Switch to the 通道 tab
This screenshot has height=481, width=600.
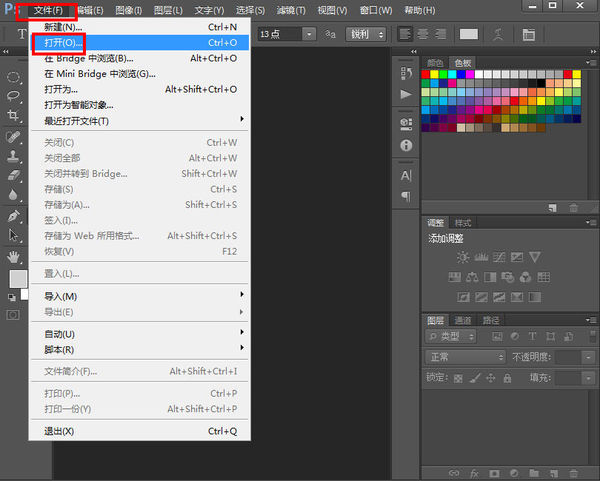click(462, 320)
